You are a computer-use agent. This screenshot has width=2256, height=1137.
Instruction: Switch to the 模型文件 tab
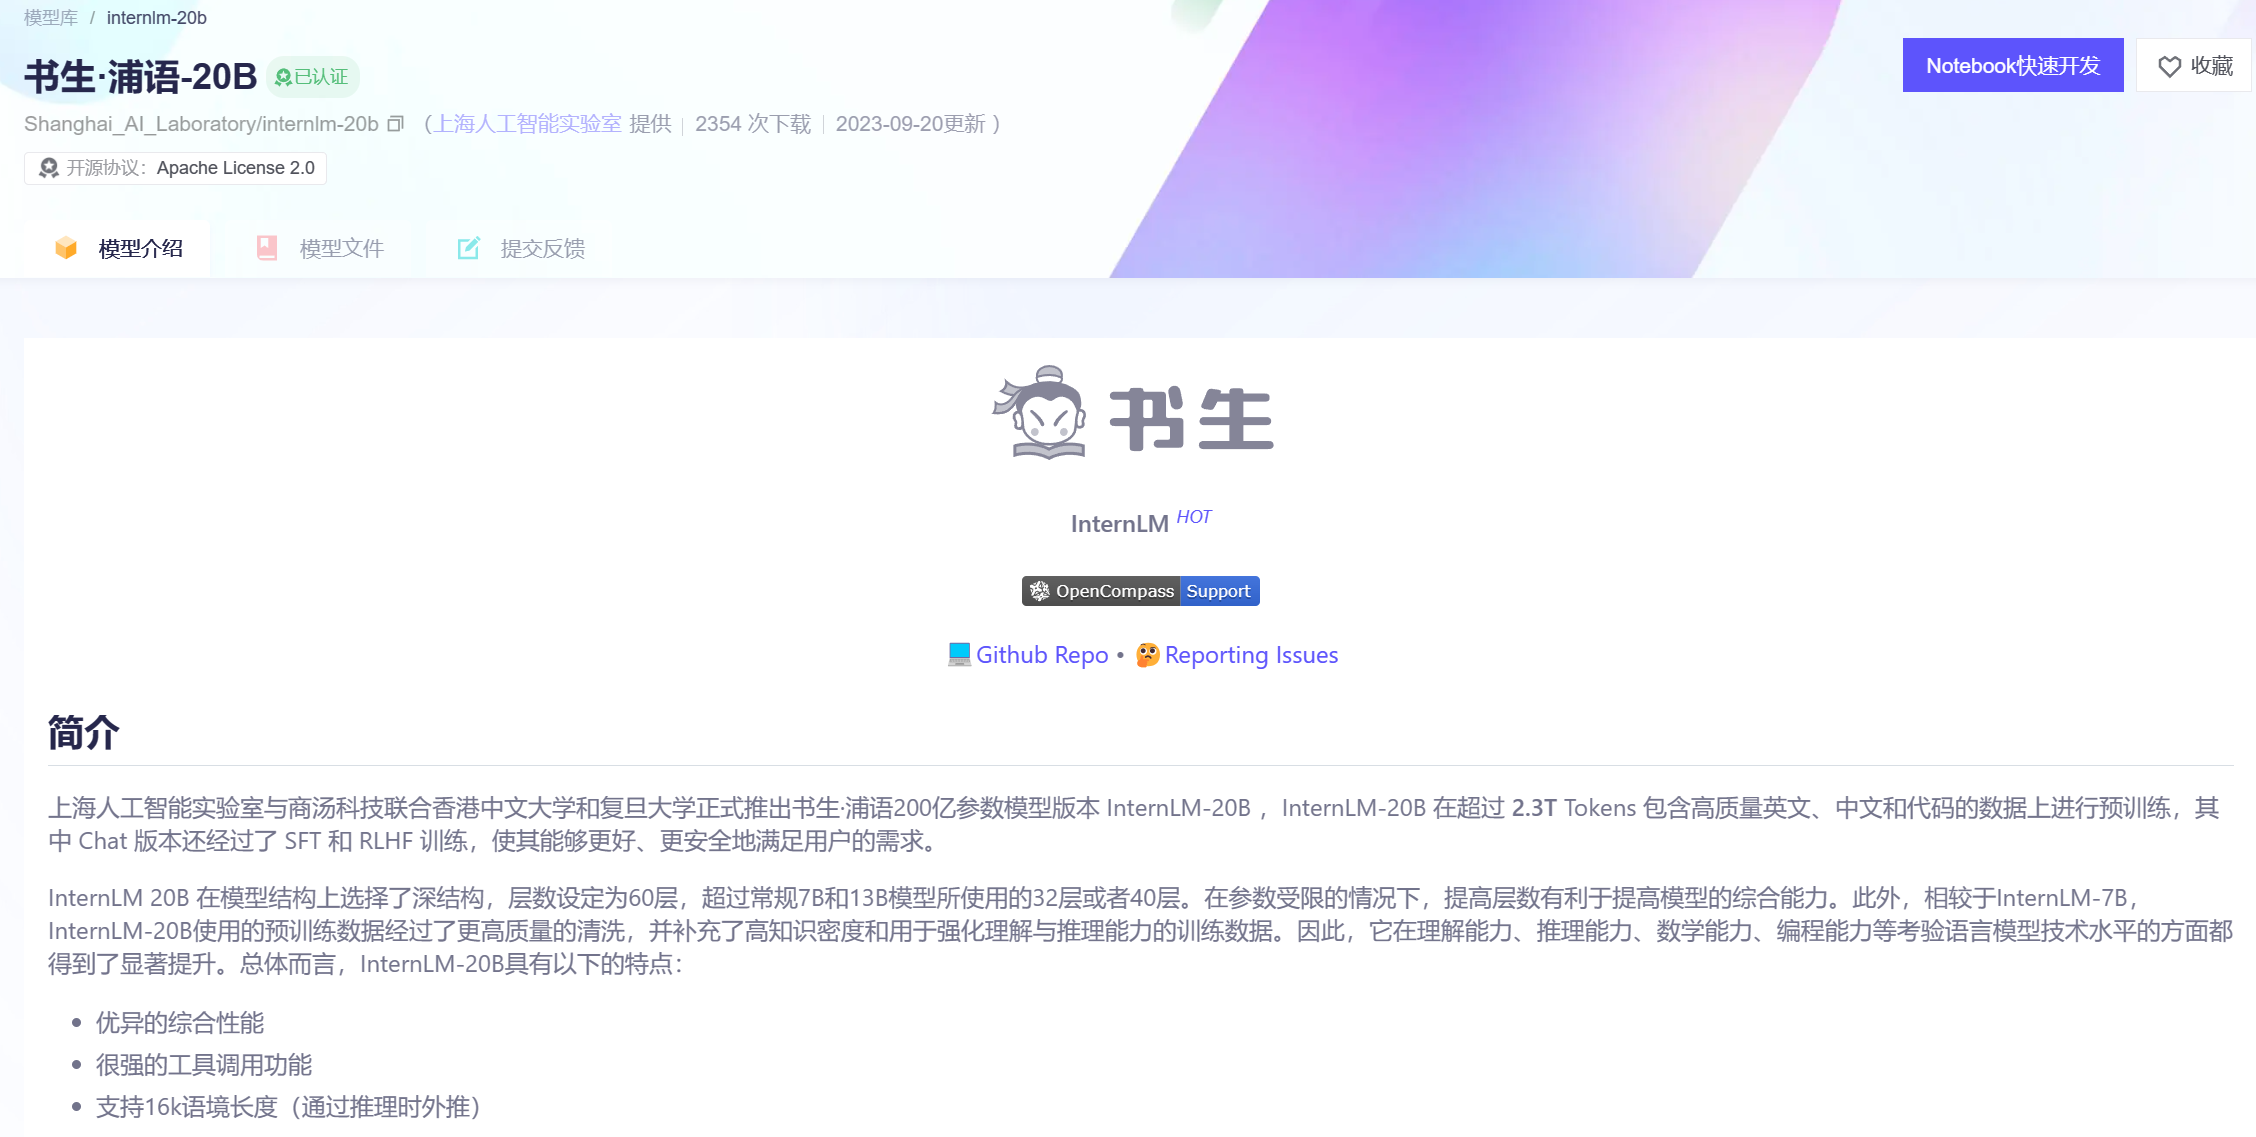pos(341,248)
